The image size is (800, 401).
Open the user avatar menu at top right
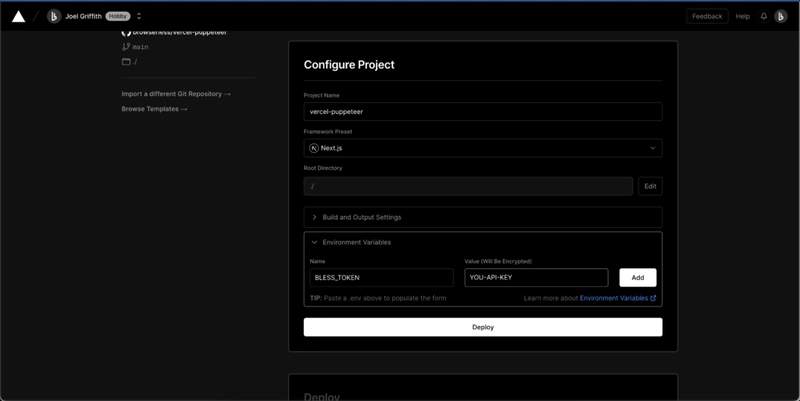[x=782, y=16]
